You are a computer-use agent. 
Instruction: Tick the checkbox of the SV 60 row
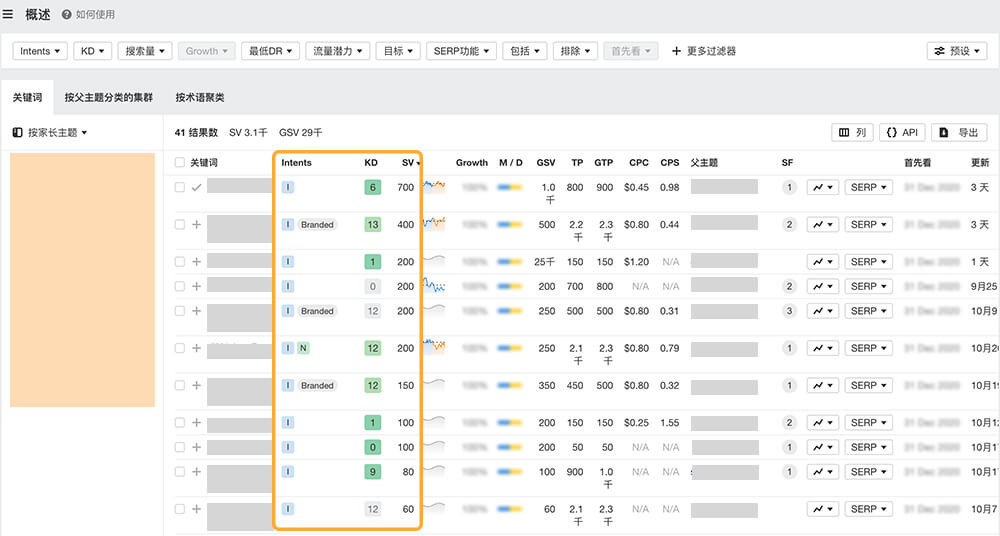[180, 509]
